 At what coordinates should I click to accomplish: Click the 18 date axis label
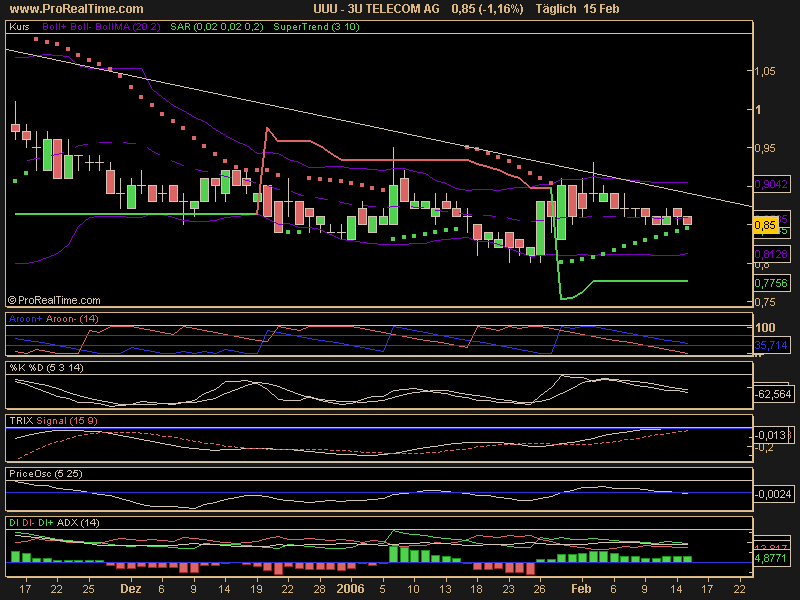477,589
